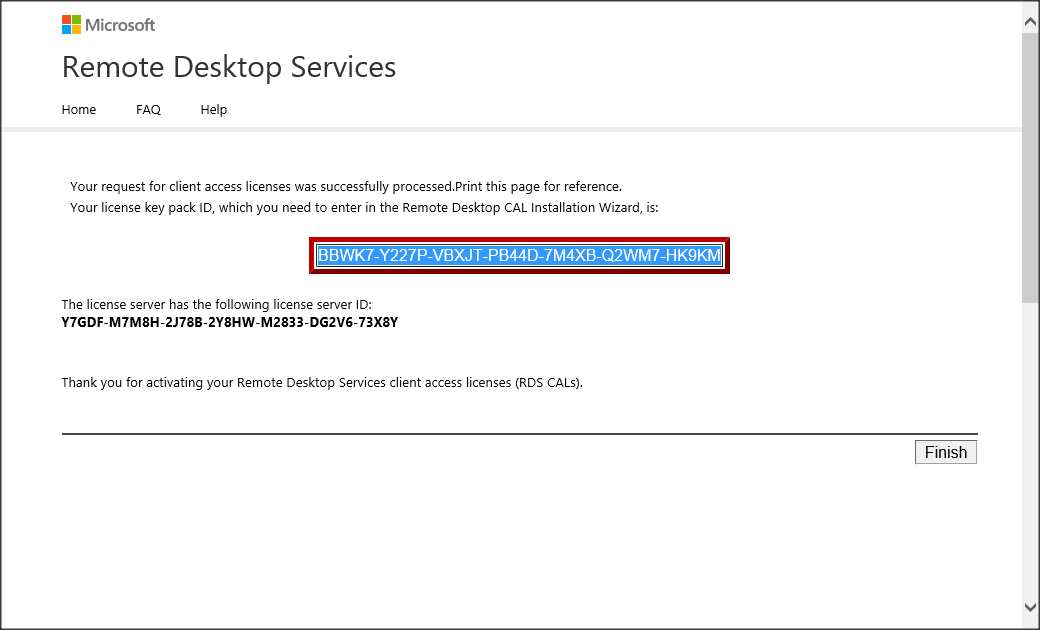The height and width of the screenshot is (630, 1040).
Task: Open the FAQ page
Action: (x=148, y=110)
